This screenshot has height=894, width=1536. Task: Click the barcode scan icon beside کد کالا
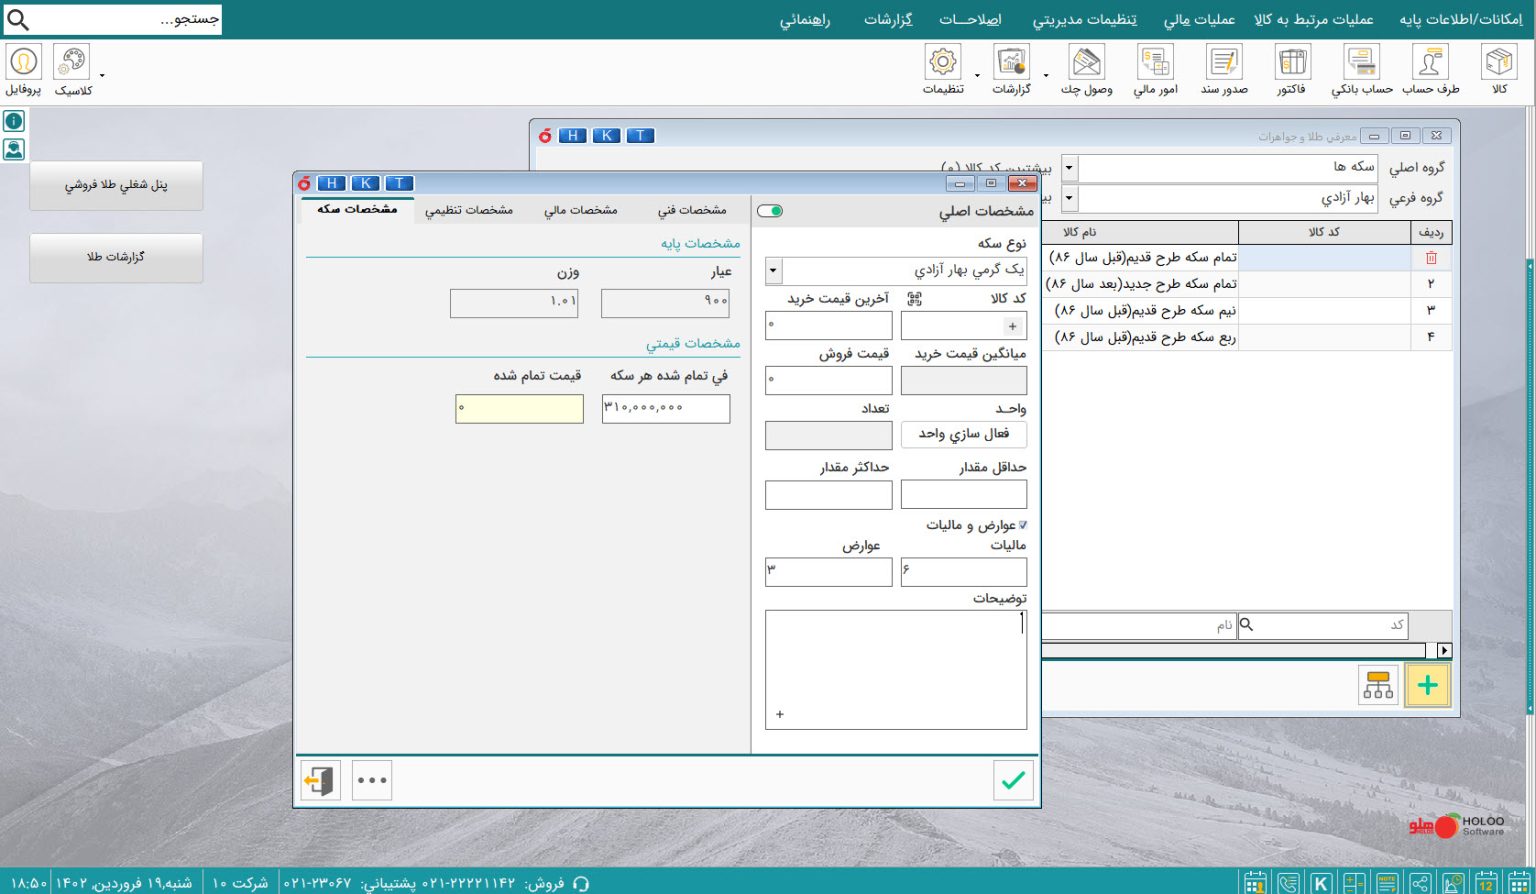[x=914, y=299]
